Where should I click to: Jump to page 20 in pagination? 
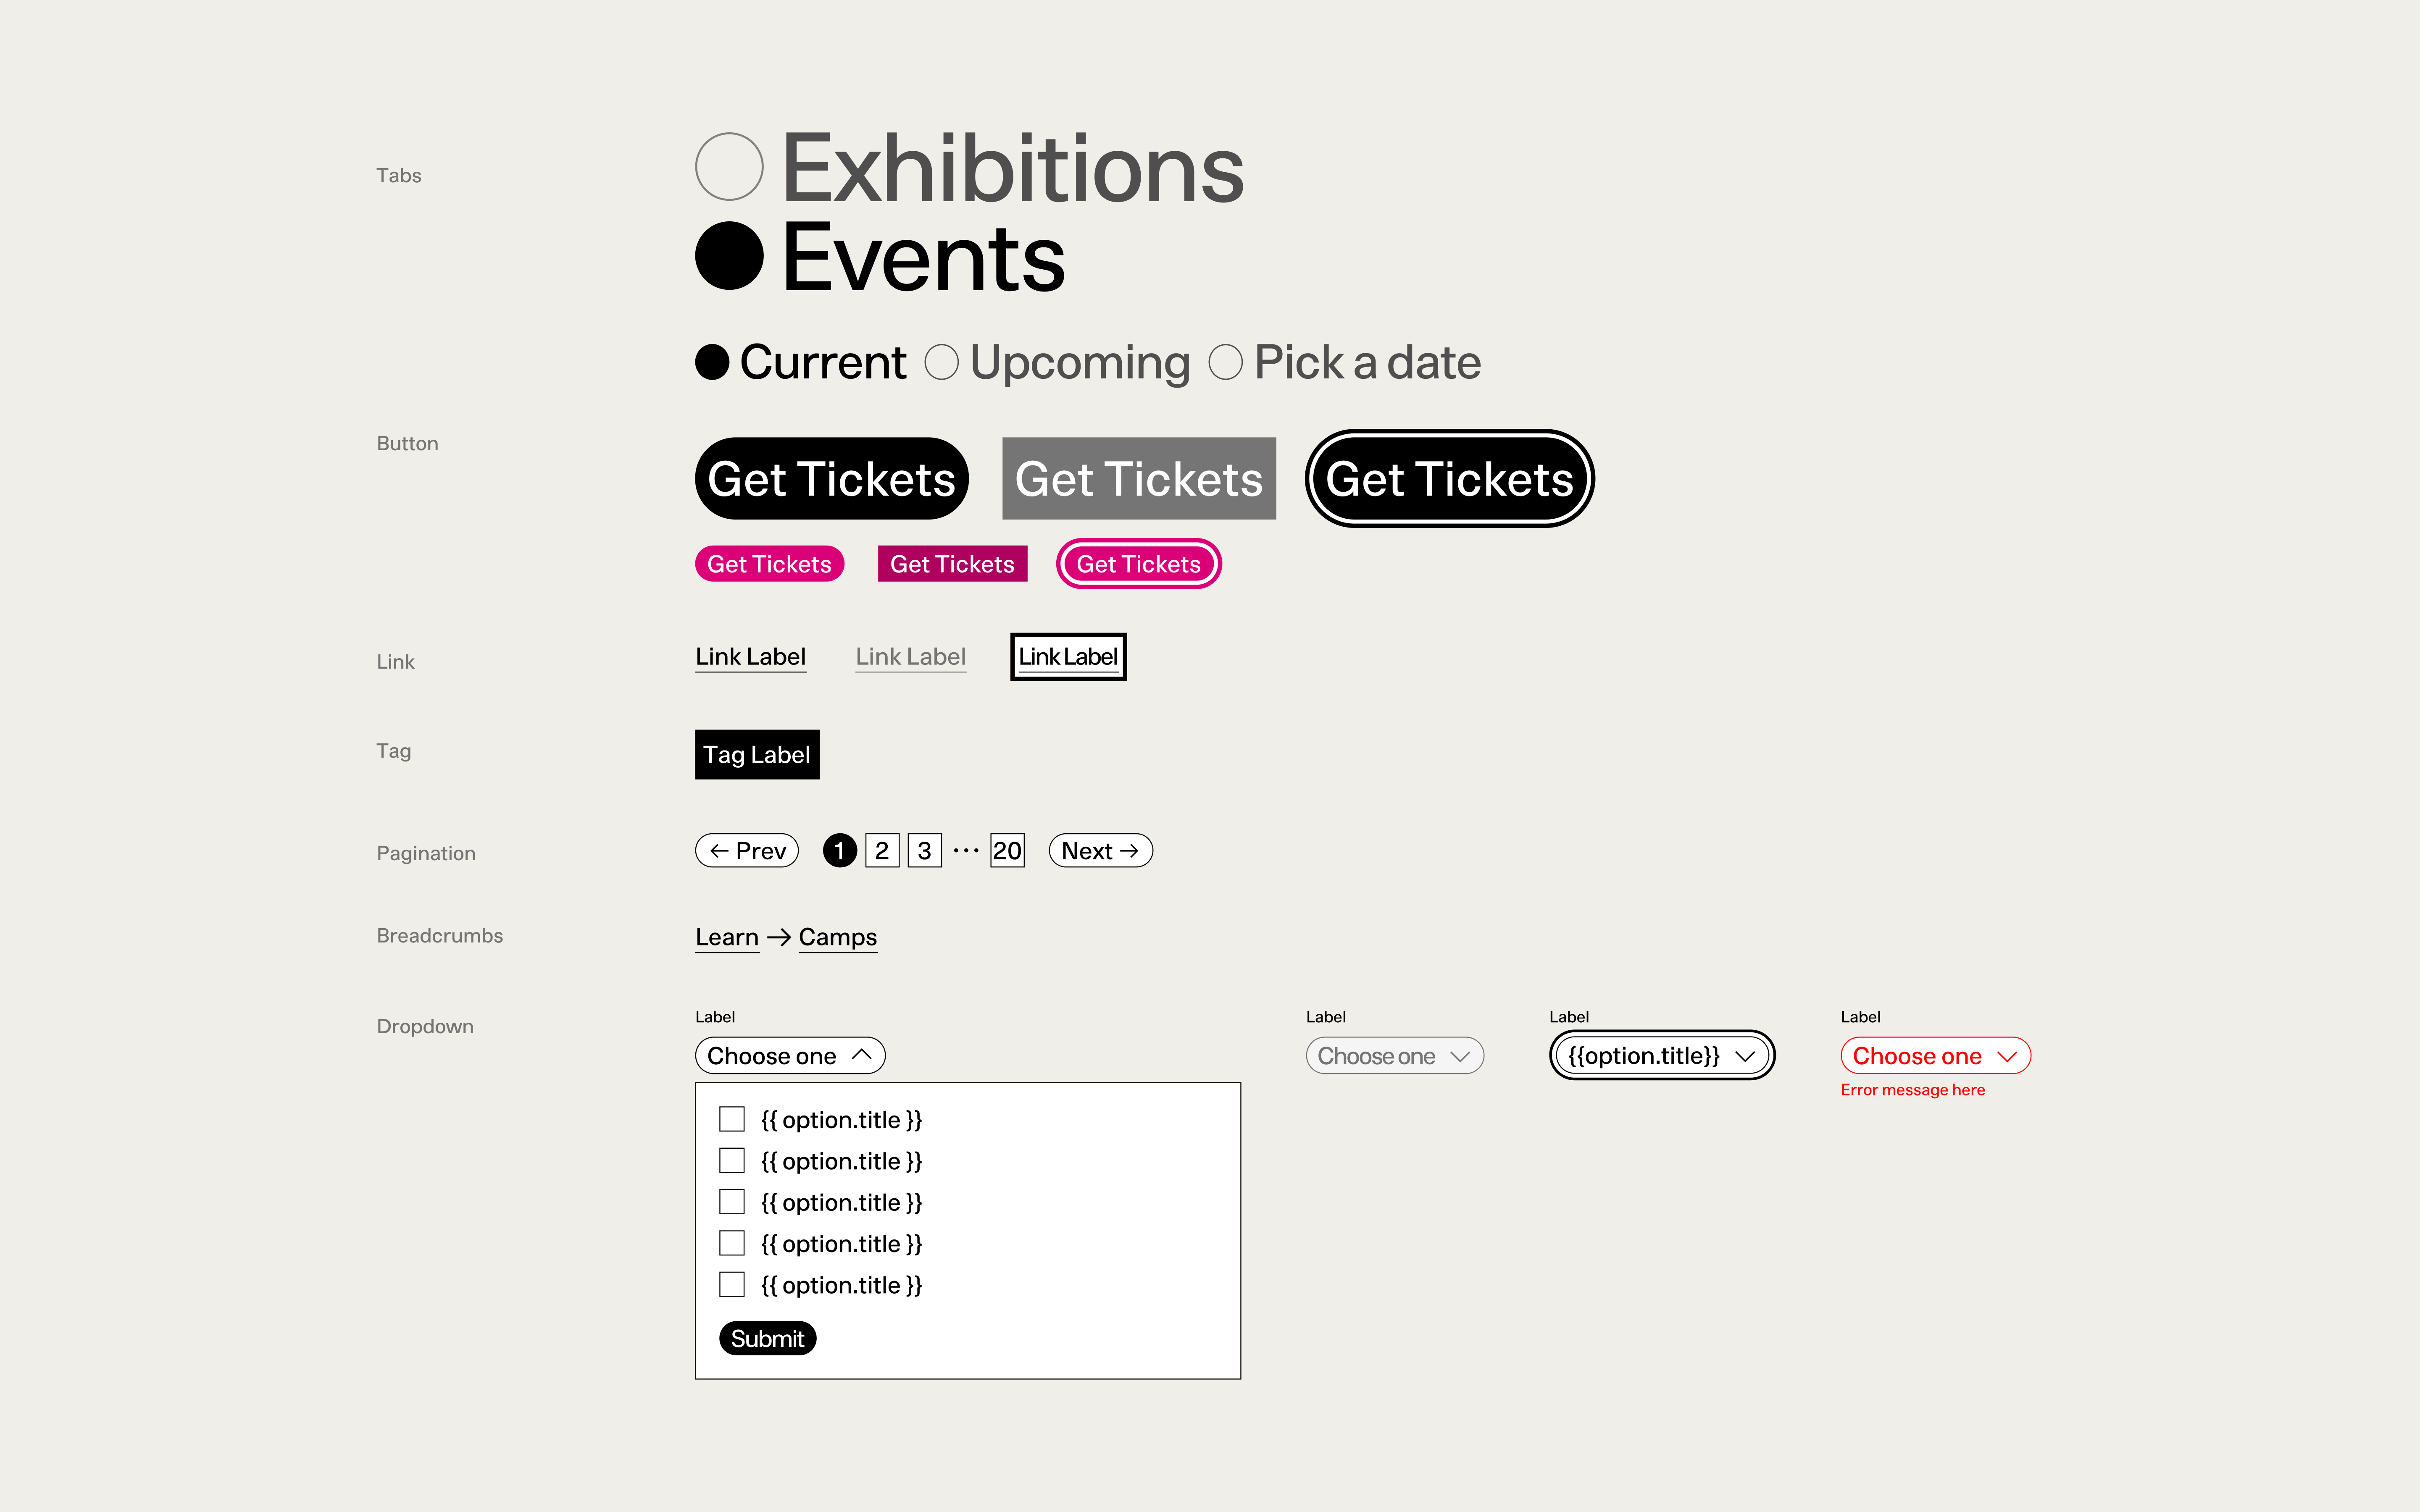coord(1007,851)
